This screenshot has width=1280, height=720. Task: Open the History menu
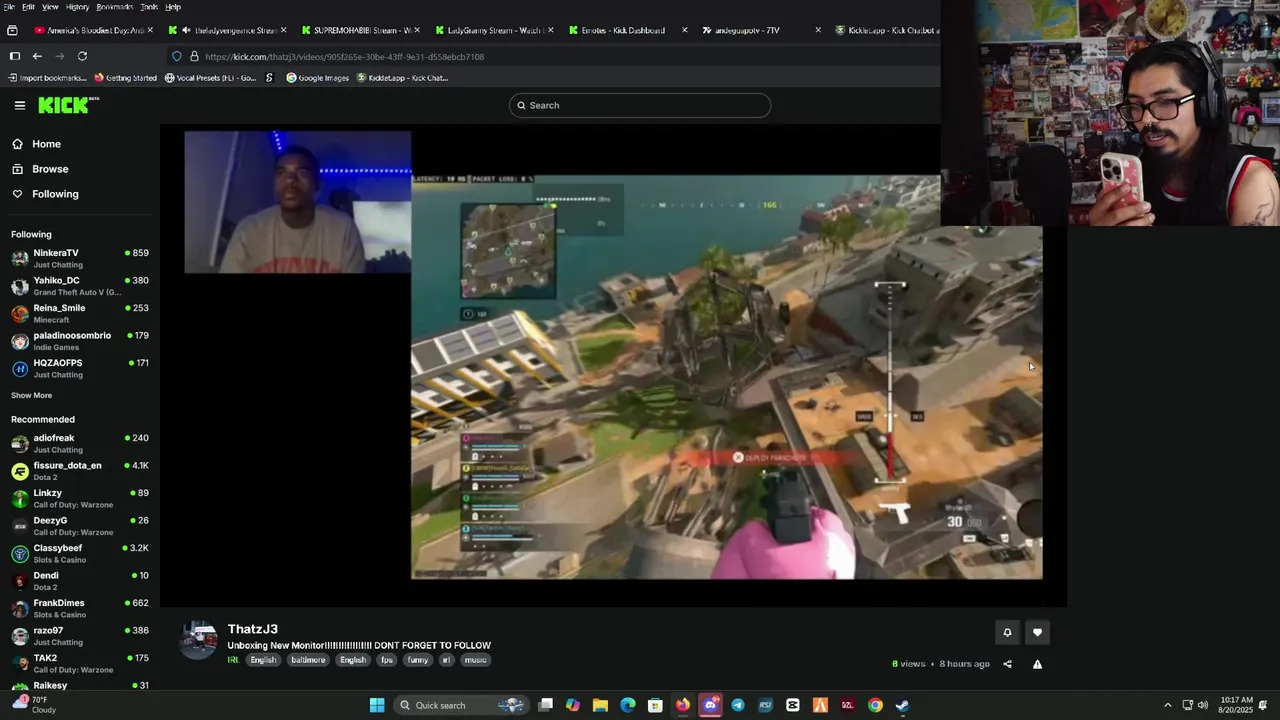tap(77, 7)
